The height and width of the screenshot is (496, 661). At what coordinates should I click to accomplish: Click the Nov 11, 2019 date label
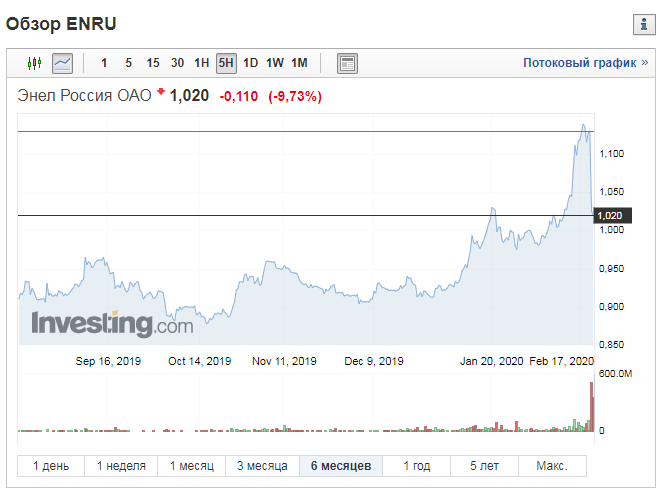(284, 361)
